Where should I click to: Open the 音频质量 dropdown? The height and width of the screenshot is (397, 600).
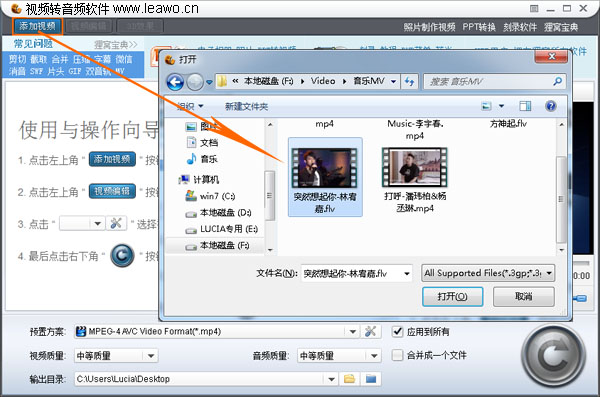click(339, 356)
